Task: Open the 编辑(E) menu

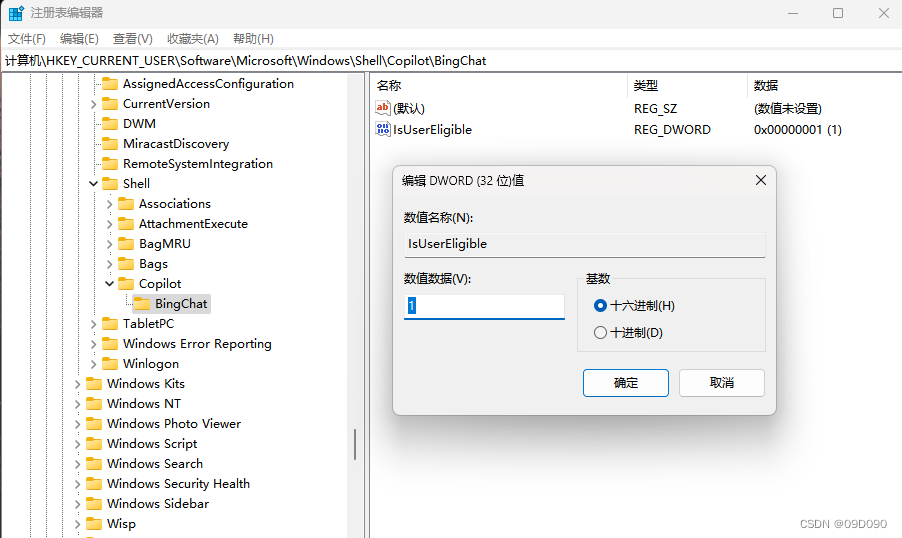Action: pos(79,39)
